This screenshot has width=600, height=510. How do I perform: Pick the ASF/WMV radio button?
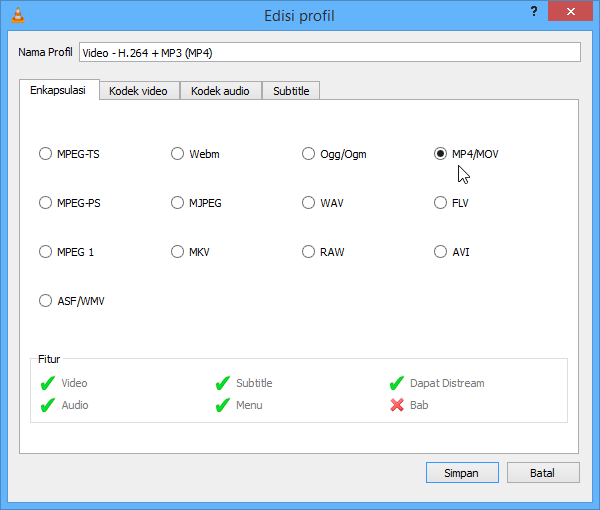(x=45, y=301)
